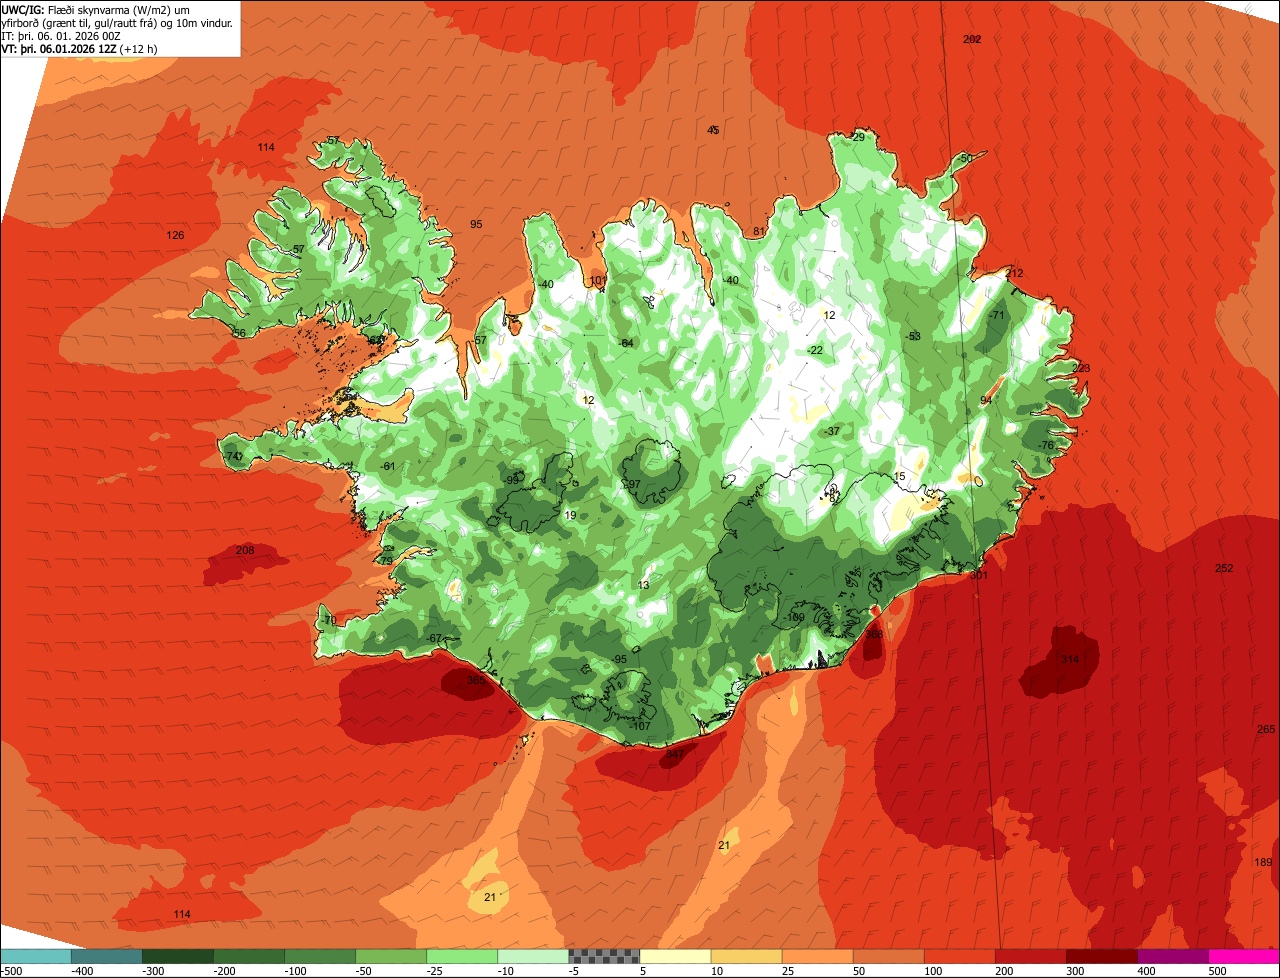Select the darkest green -300 to -200 swatch
The width and height of the screenshot is (1280, 978).
pyautogui.click(x=178, y=956)
